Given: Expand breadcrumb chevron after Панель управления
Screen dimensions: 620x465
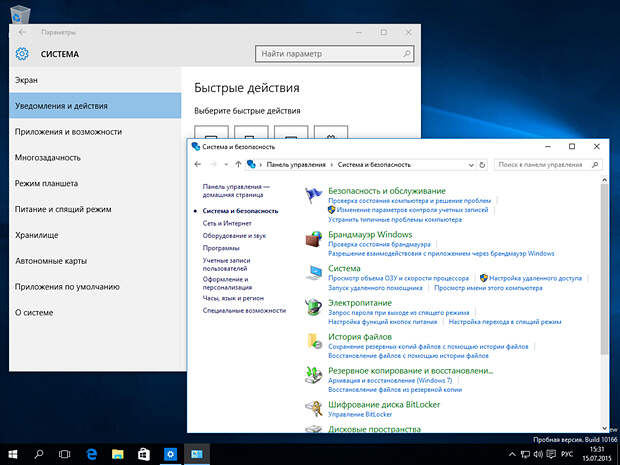Looking at the screenshot, I should [x=332, y=164].
